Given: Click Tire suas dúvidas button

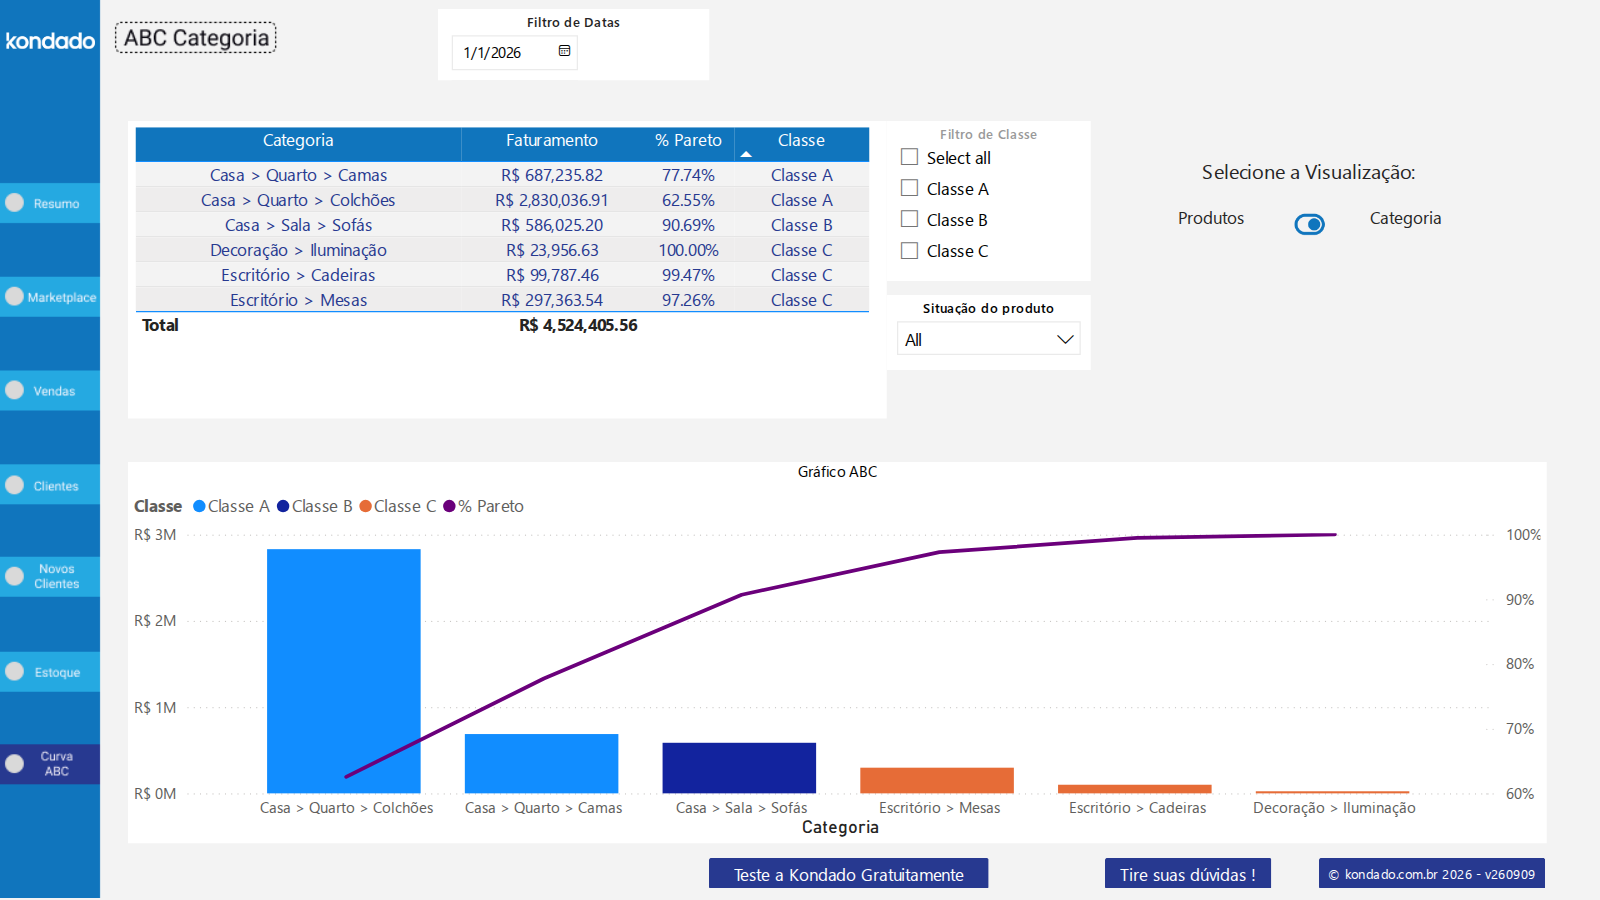Looking at the screenshot, I should (1187, 874).
